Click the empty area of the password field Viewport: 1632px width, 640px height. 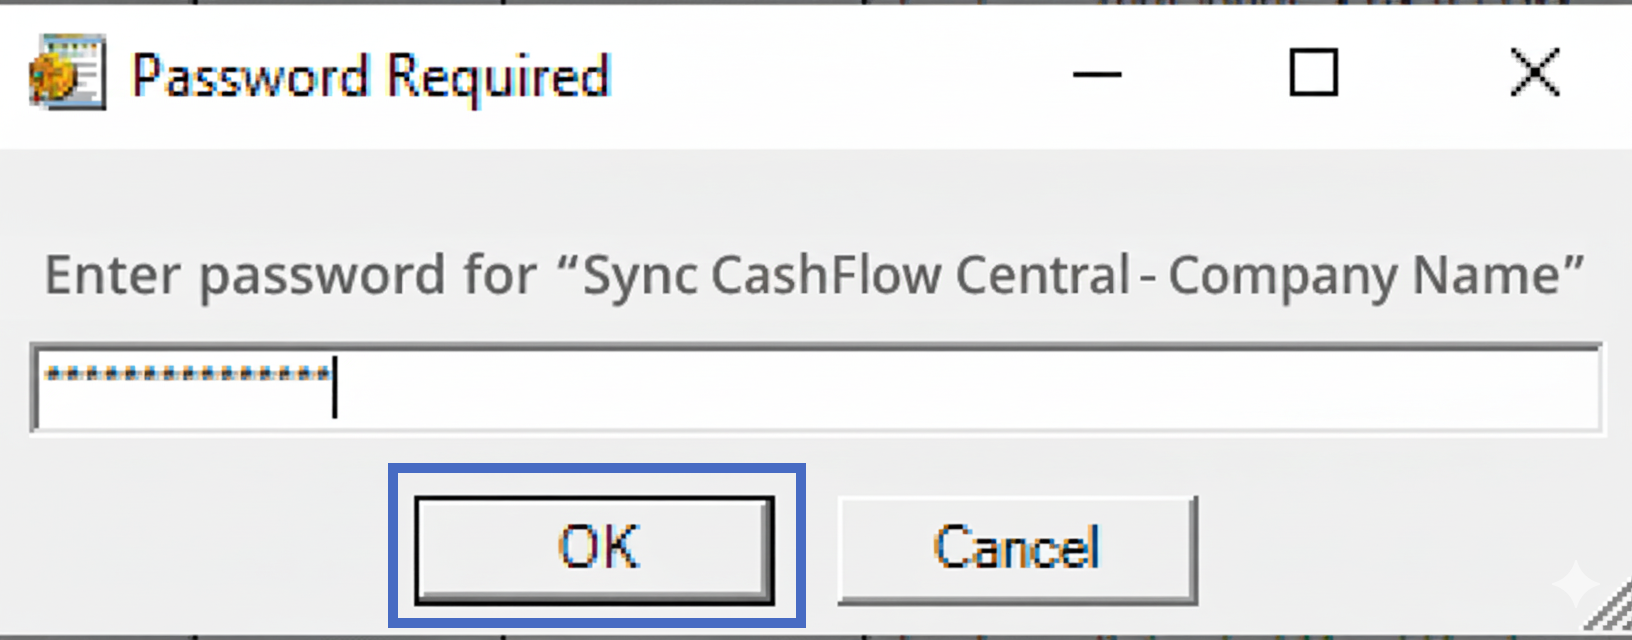(960, 388)
